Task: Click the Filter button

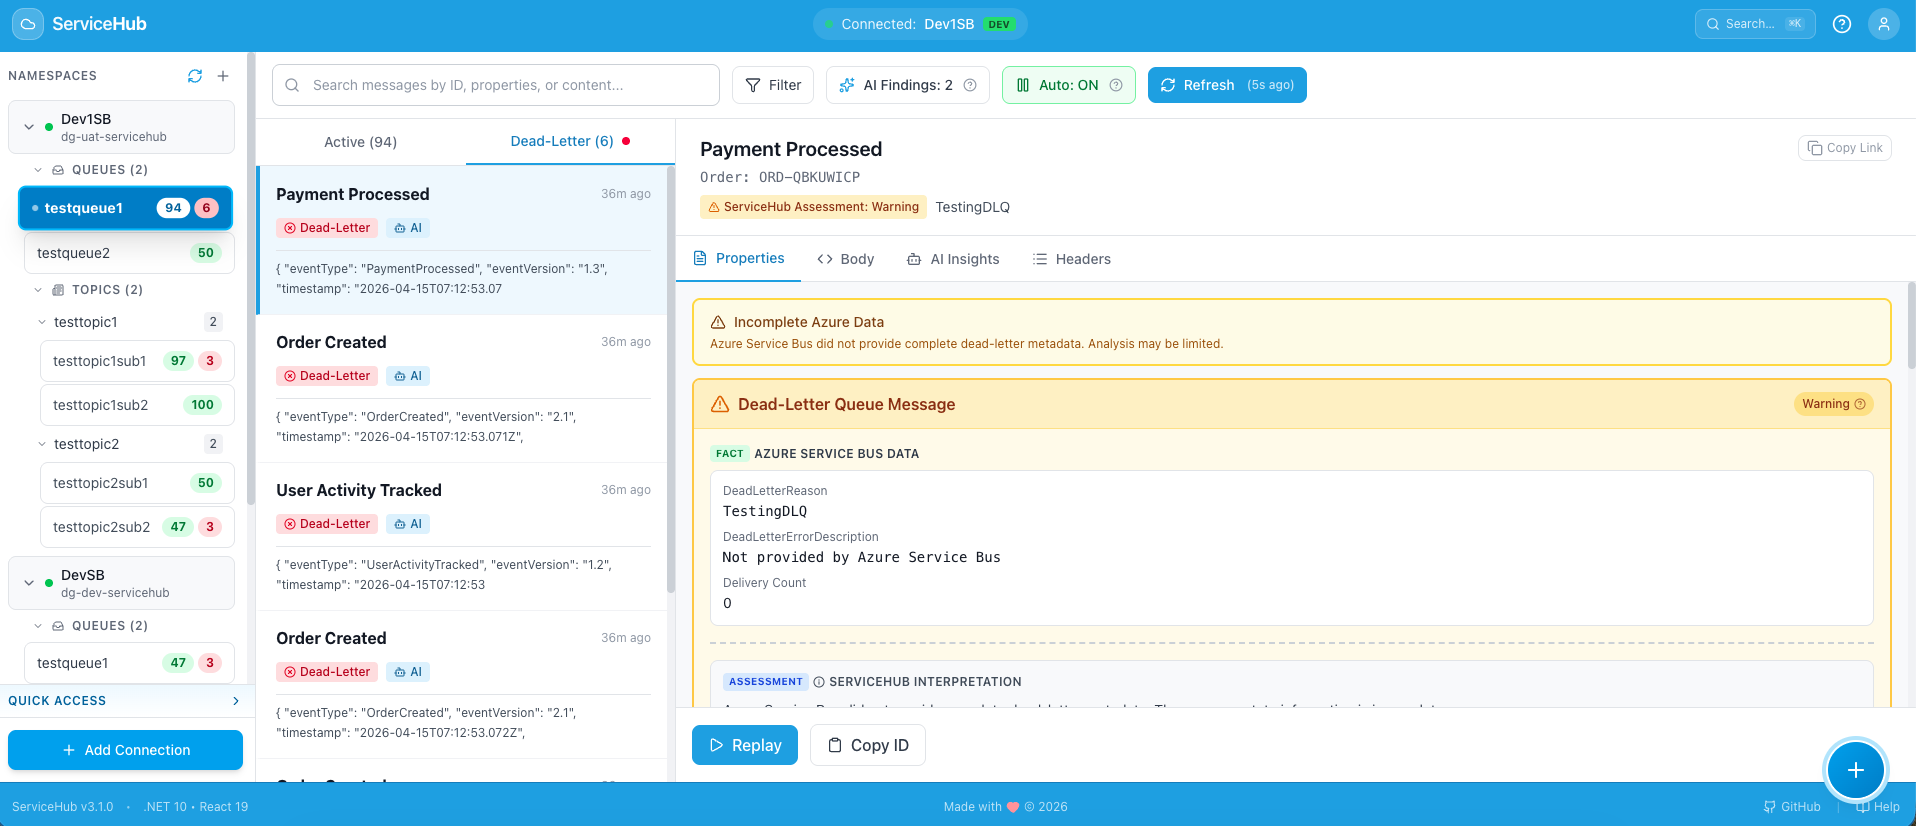Action: click(x=773, y=85)
